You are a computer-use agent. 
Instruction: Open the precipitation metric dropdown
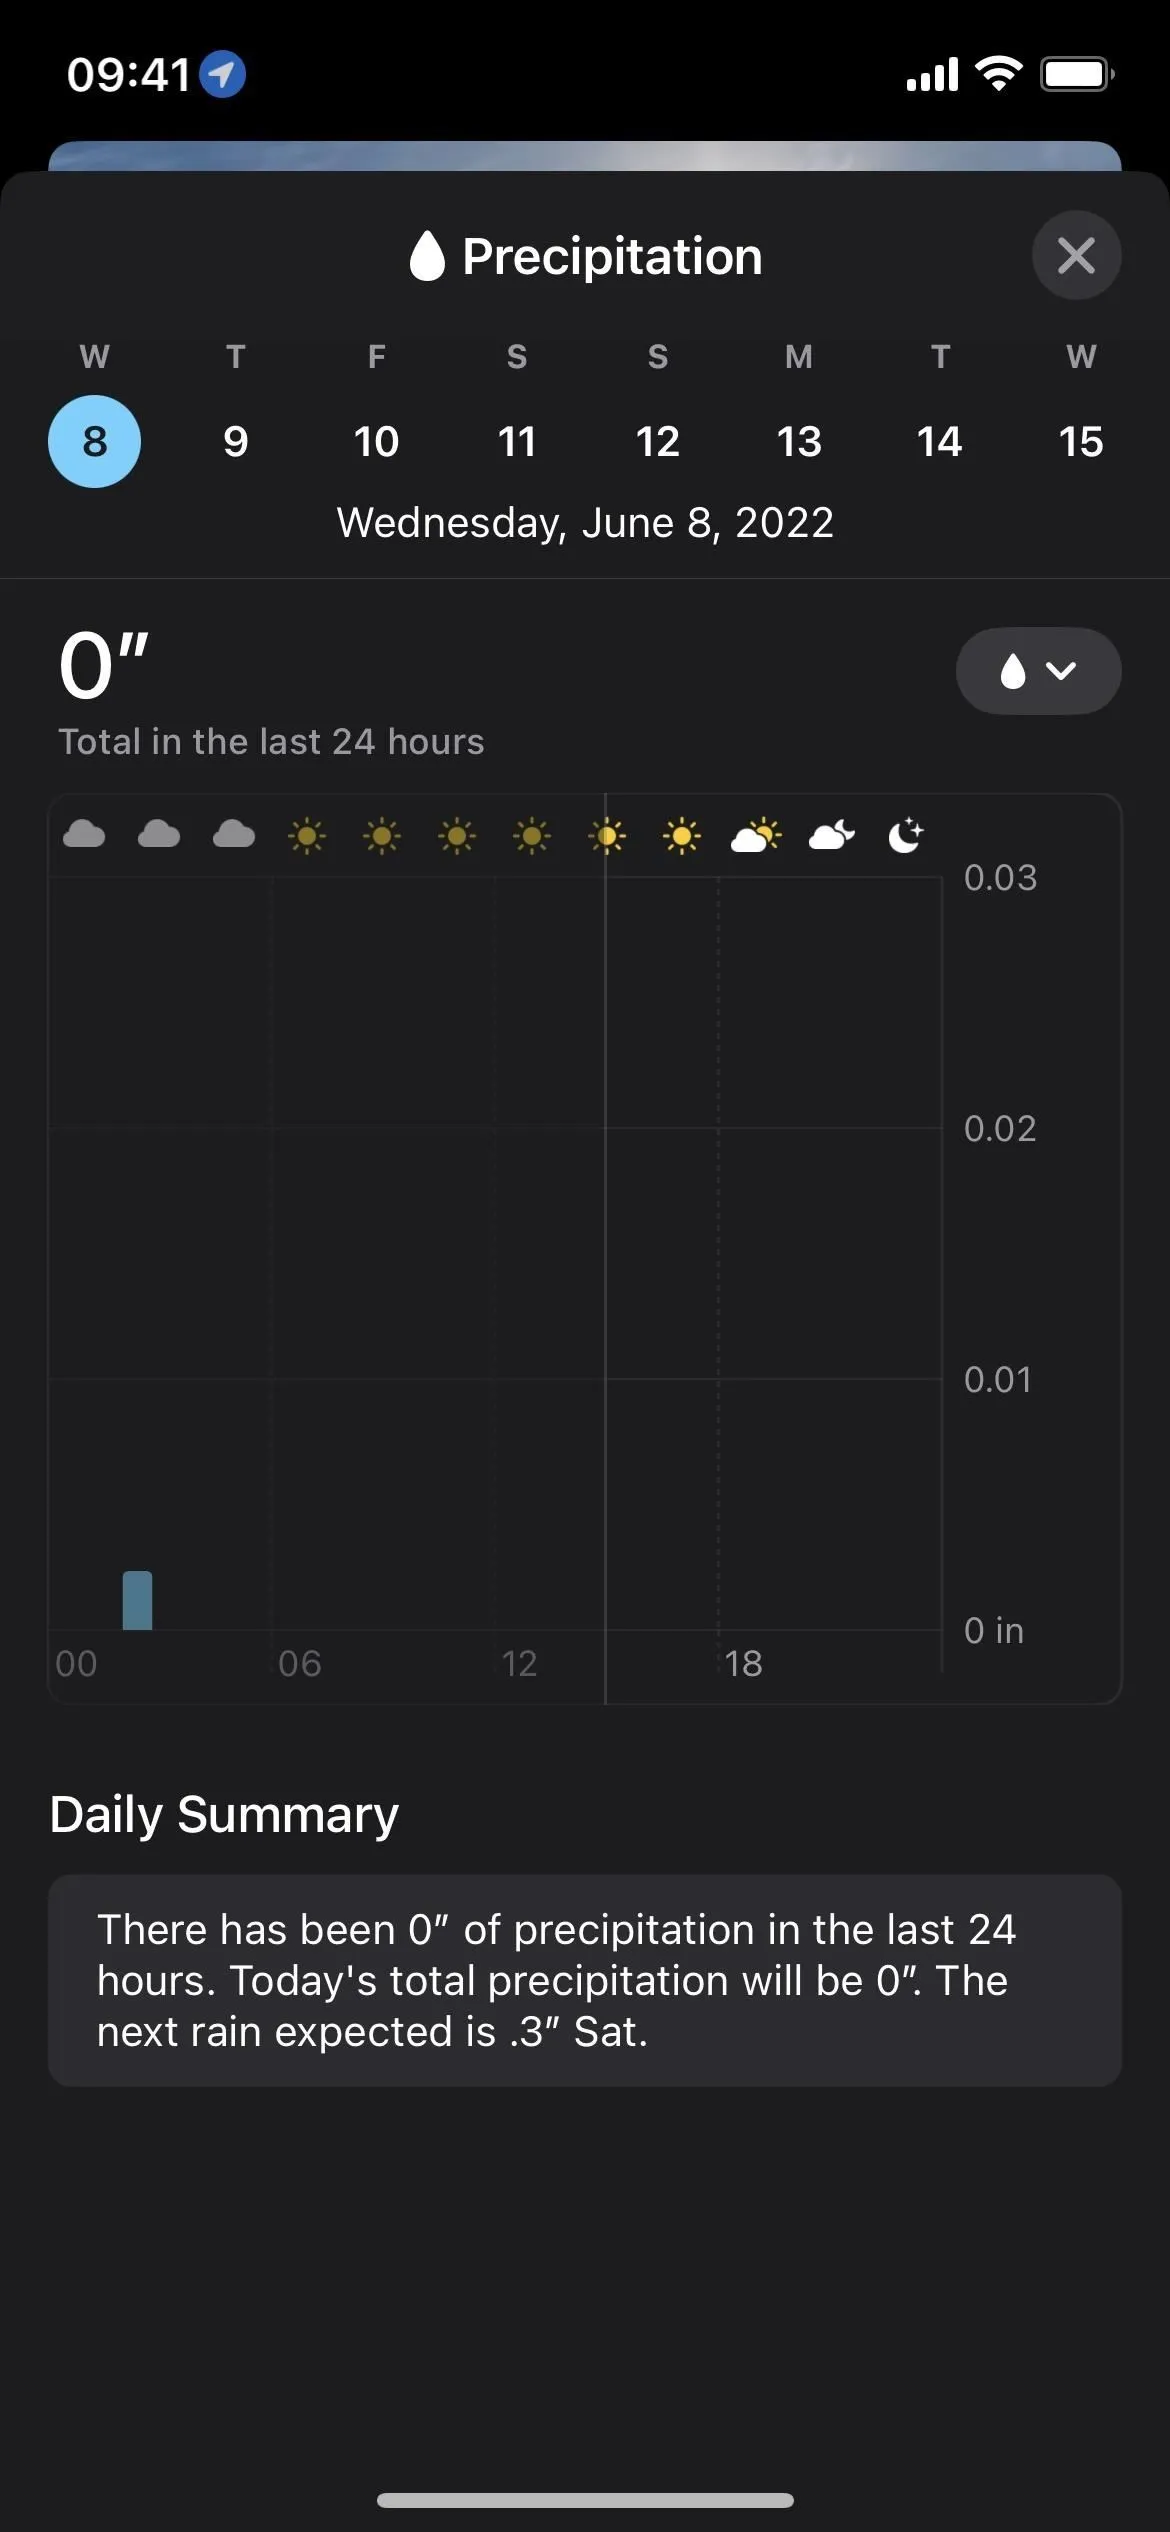click(x=1038, y=671)
